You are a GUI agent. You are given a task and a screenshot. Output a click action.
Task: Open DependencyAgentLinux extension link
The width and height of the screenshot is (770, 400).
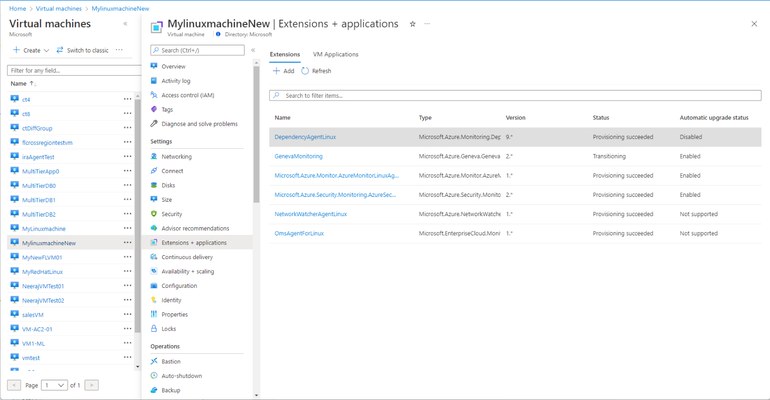pos(305,137)
